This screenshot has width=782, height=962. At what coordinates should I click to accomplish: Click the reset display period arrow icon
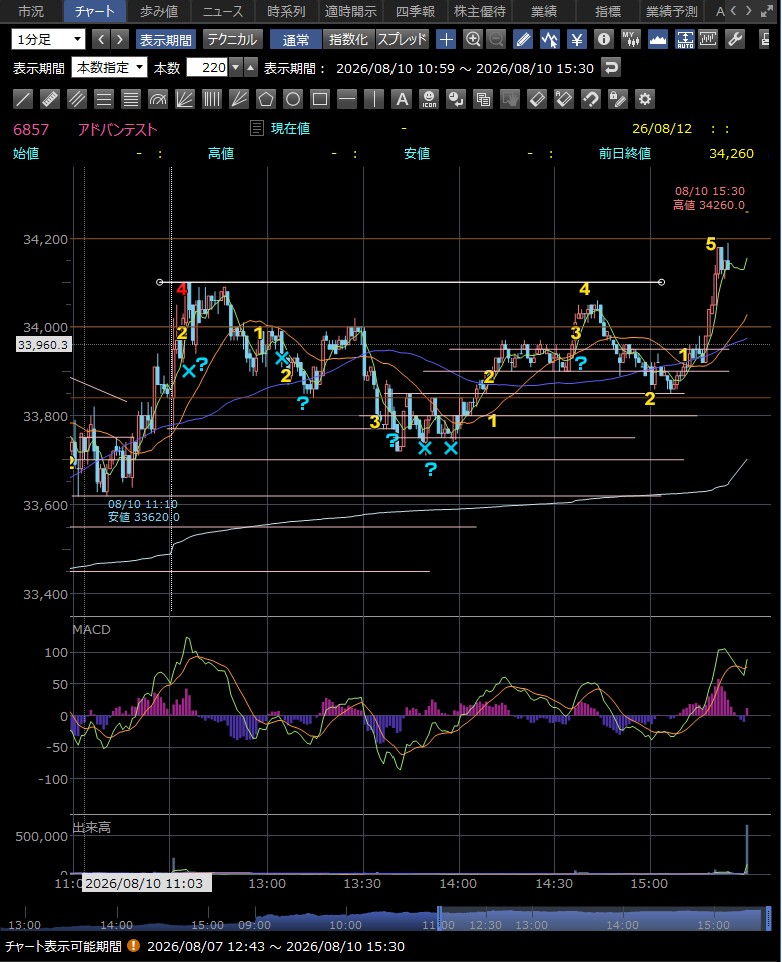coord(611,67)
